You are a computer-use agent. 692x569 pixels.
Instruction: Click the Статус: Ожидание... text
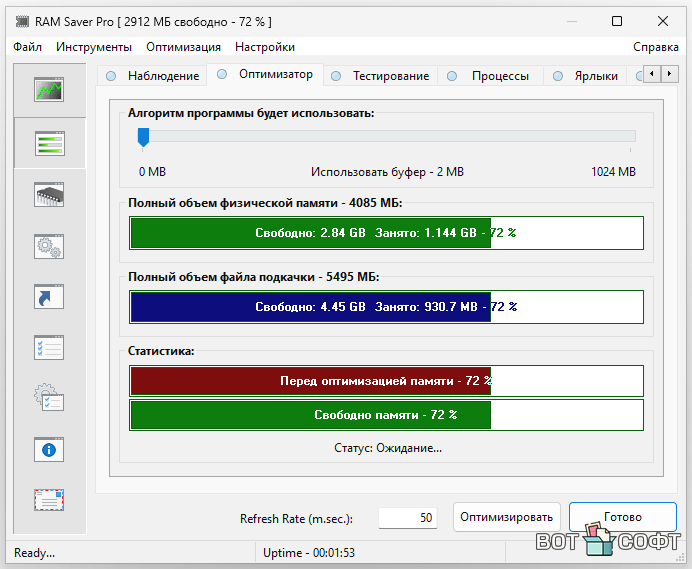point(388,448)
